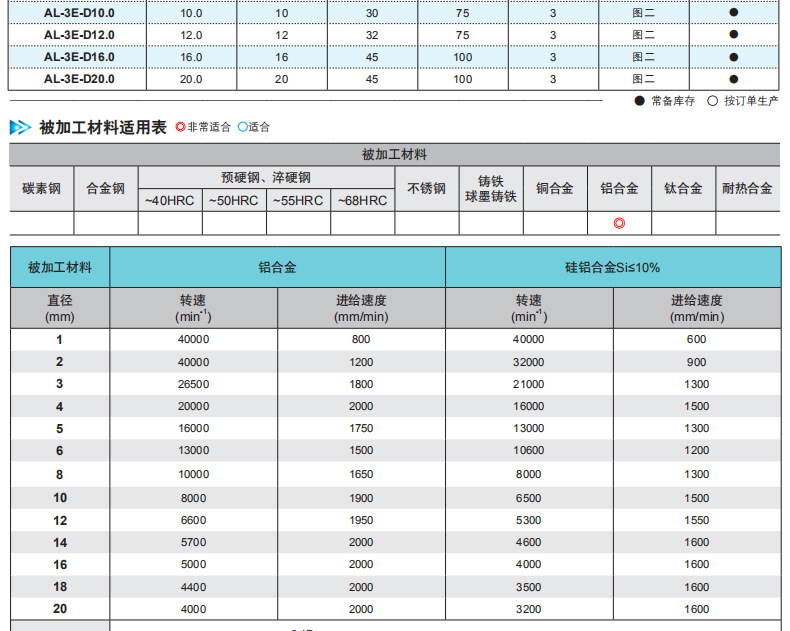Screen dimensions: 790x631
Task: Click the 直径 (mm) column header
Action: (x=60, y=308)
